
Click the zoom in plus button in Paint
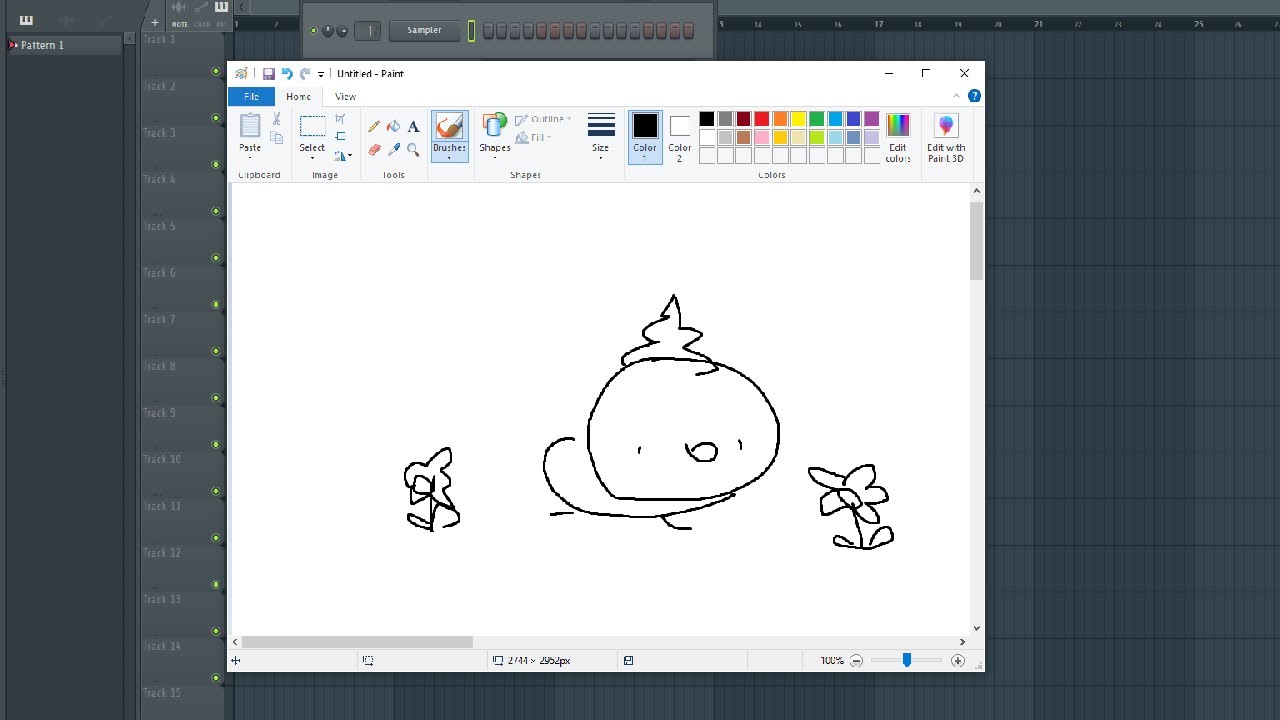point(958,661)
